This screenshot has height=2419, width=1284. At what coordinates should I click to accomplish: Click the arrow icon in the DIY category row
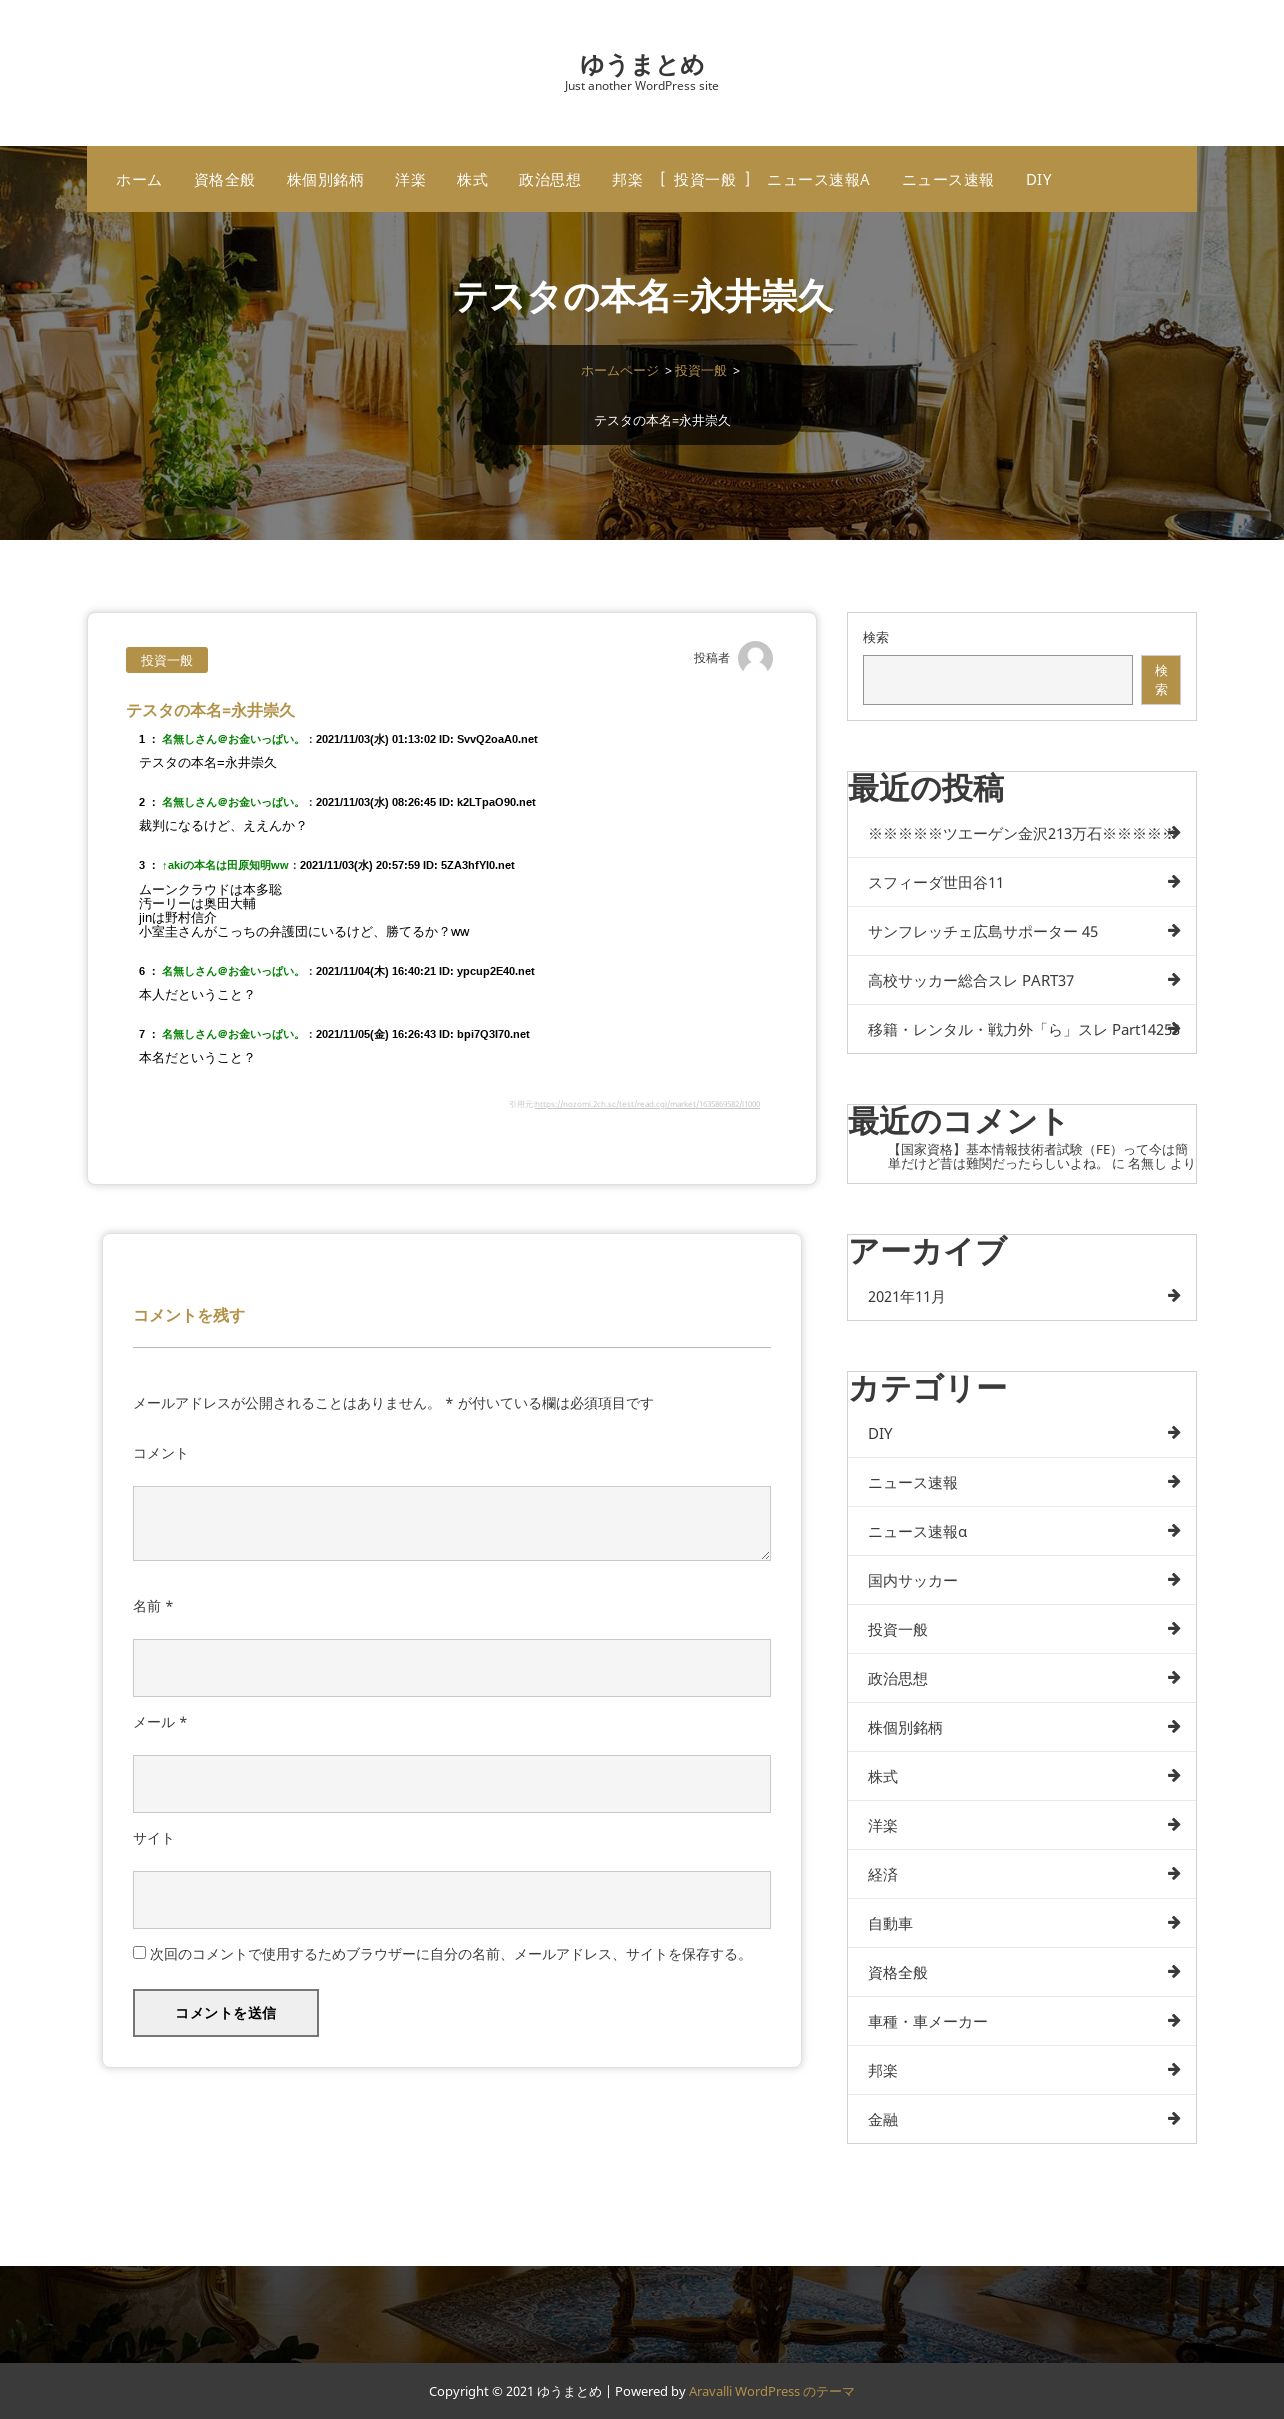[1174, 1432]
